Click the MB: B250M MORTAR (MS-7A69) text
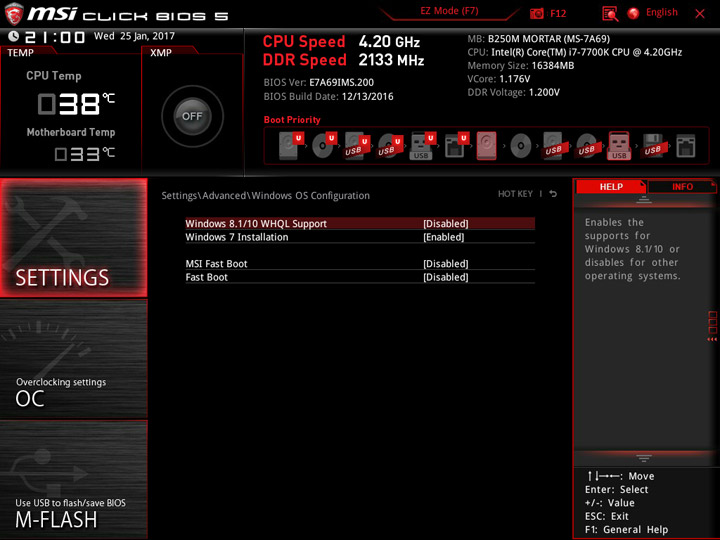 coord(539,39)
